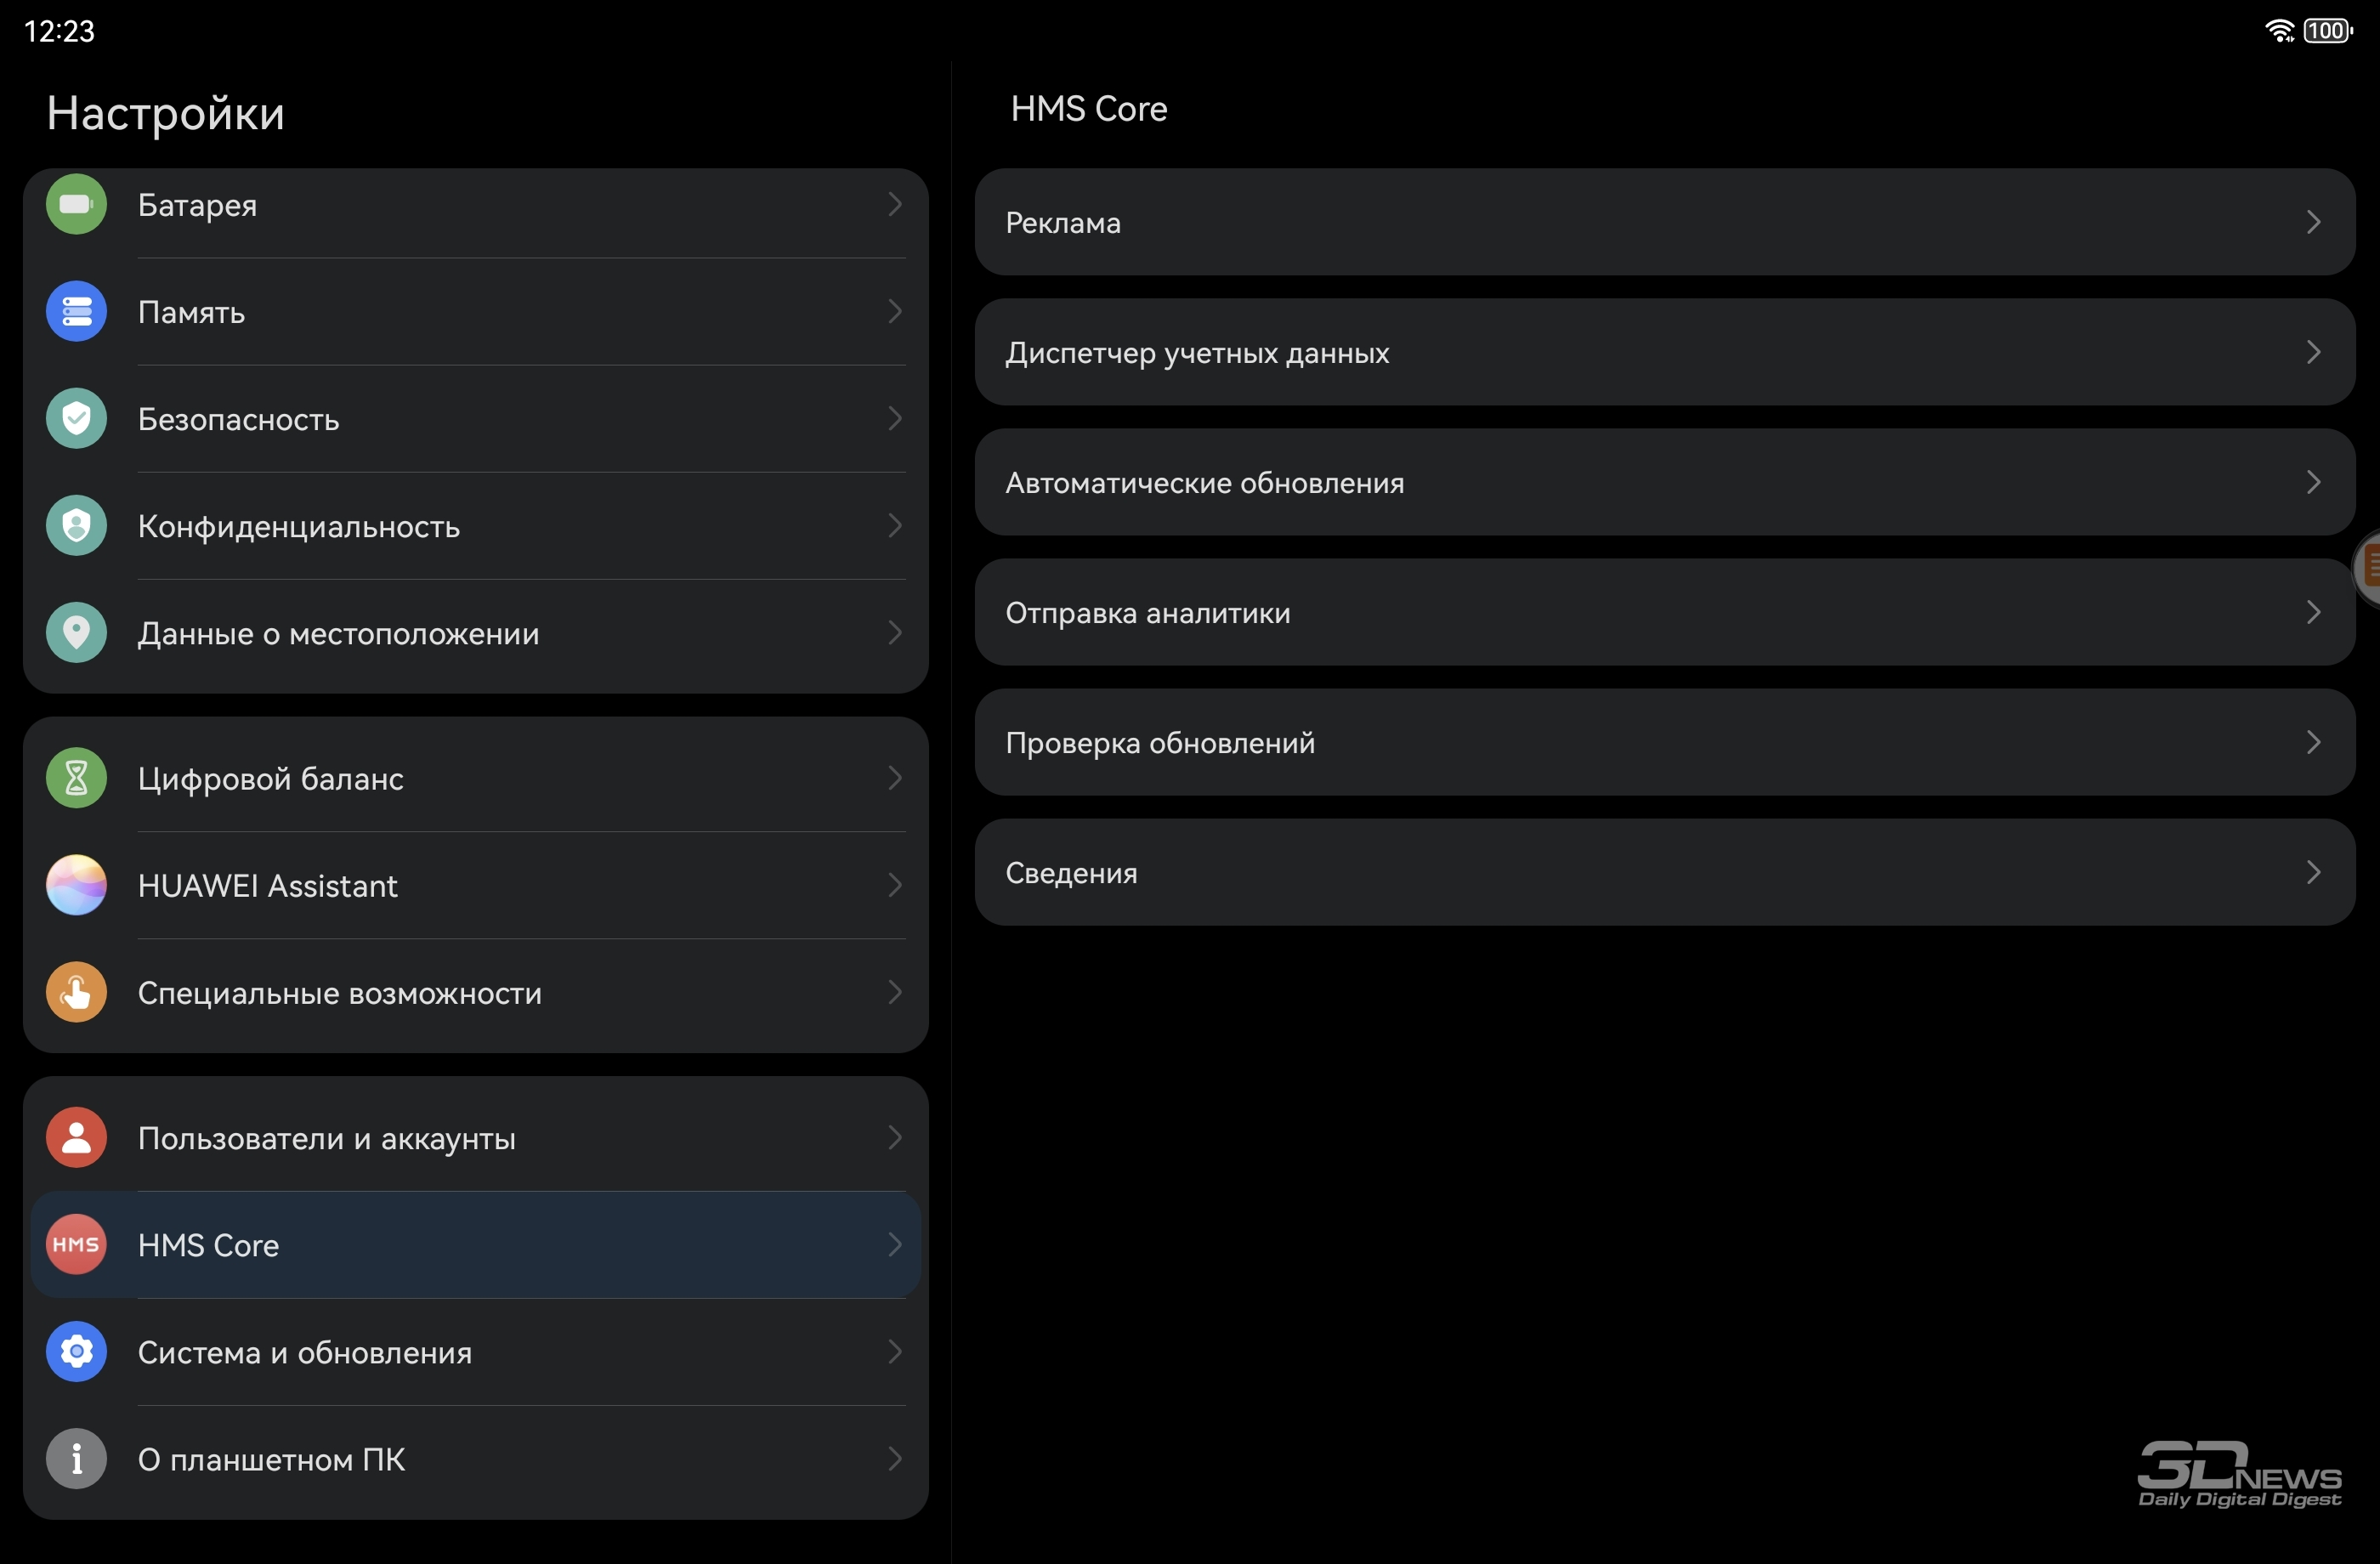Tap the Конфиденциальность label
2380x1564 pixels.
coord(299,526)
